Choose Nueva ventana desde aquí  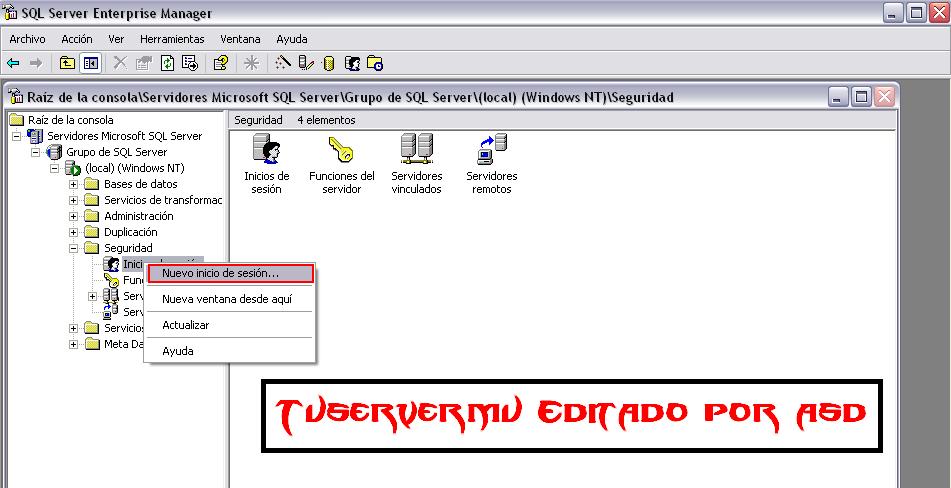[229, 299]
